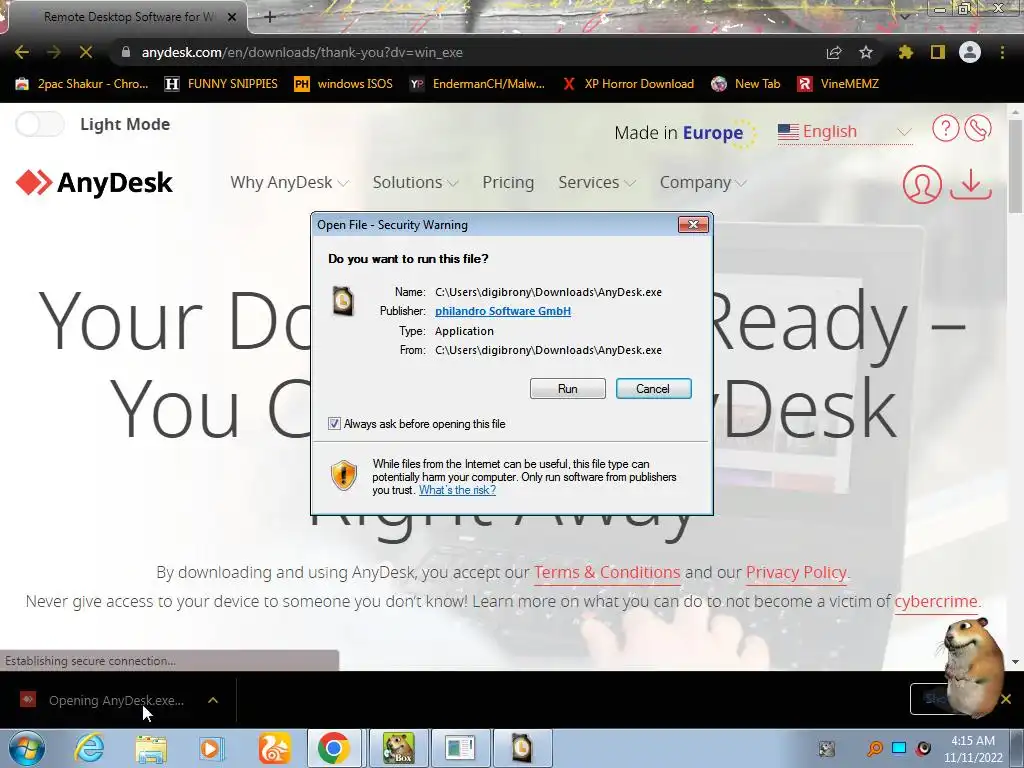The height and width of the screenshot is (768, 1024).
Task: Open Privacy Policy link
Action: coord(796,573)
